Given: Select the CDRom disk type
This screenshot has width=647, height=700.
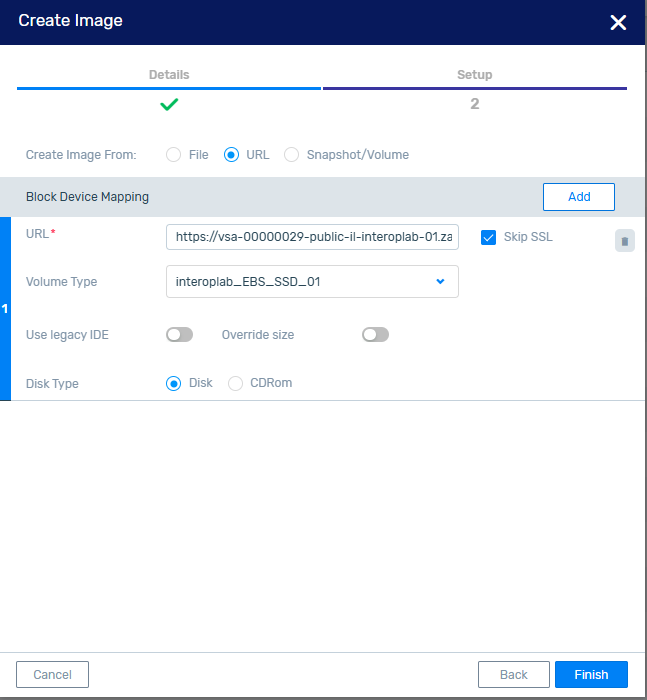Looking at the screenshot, I should (x=236, y=383).
